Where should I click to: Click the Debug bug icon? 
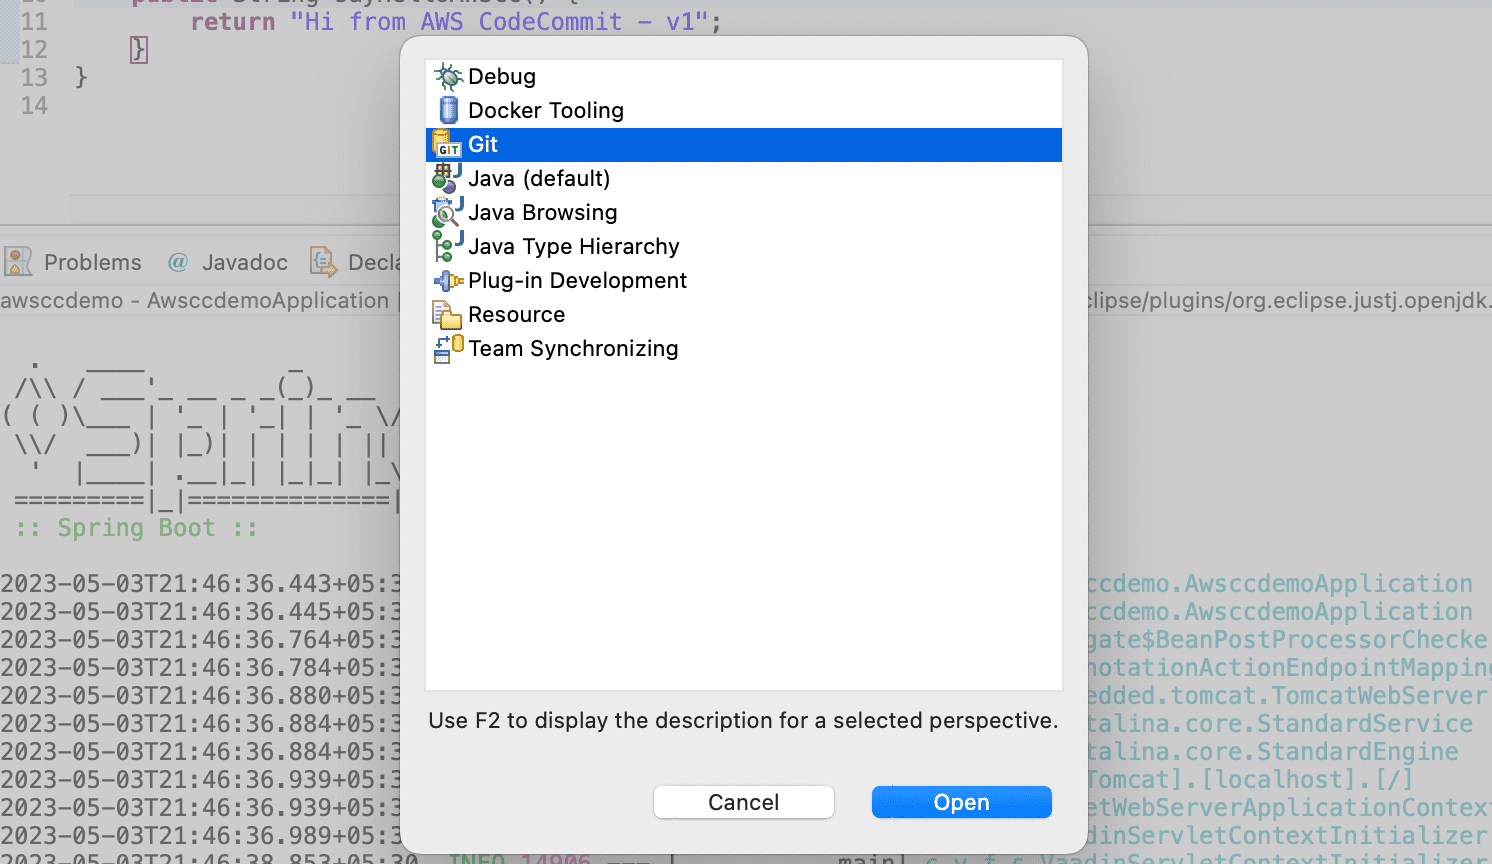click(x=448, y=77)
